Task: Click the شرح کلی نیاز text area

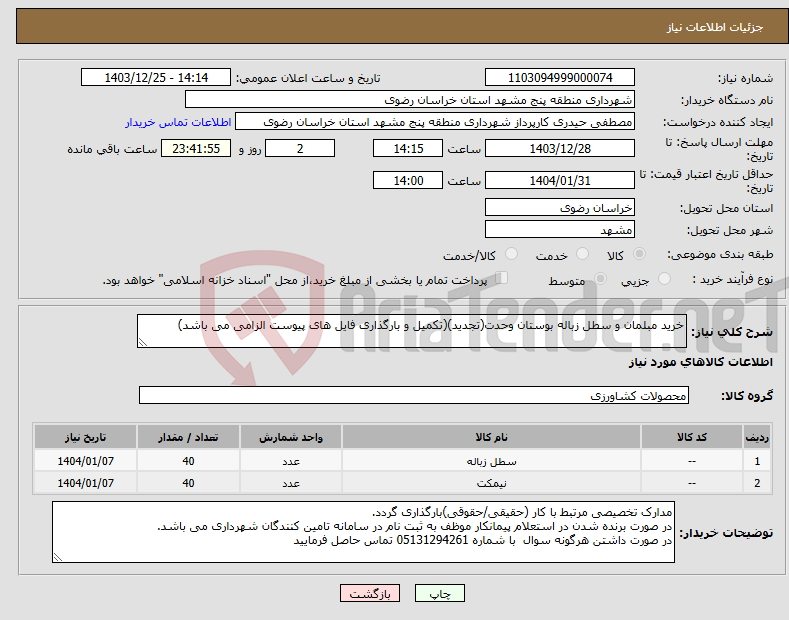Action: (412, 331)
